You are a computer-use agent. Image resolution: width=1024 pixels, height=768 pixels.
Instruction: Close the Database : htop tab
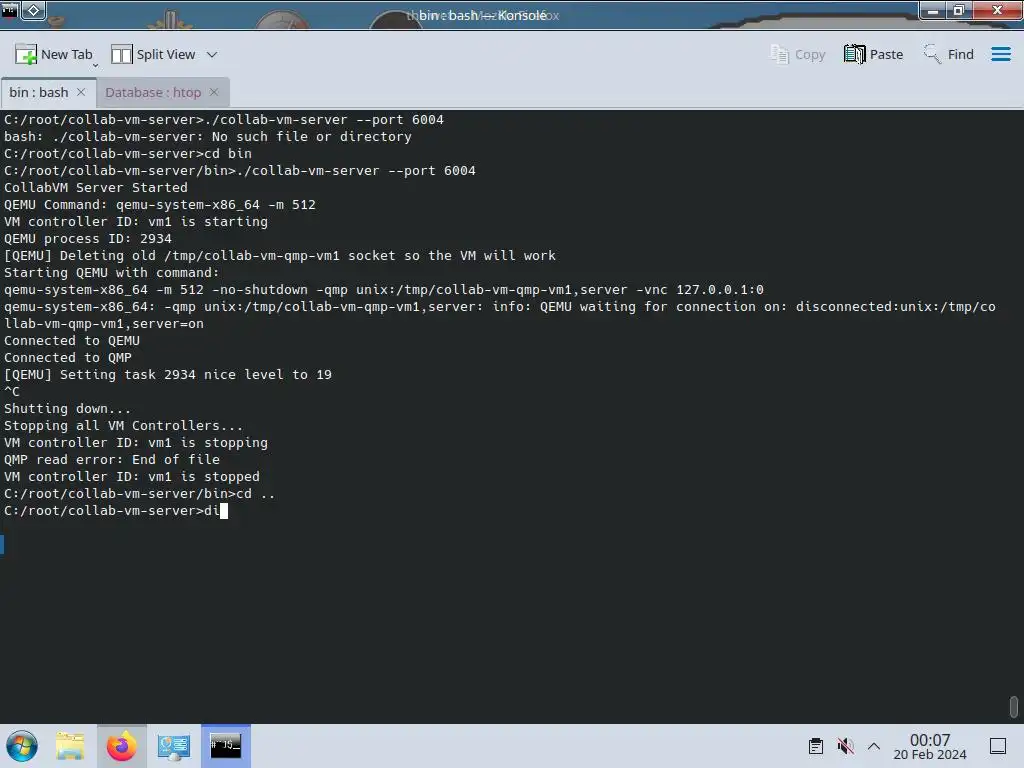tap(214, 93)
